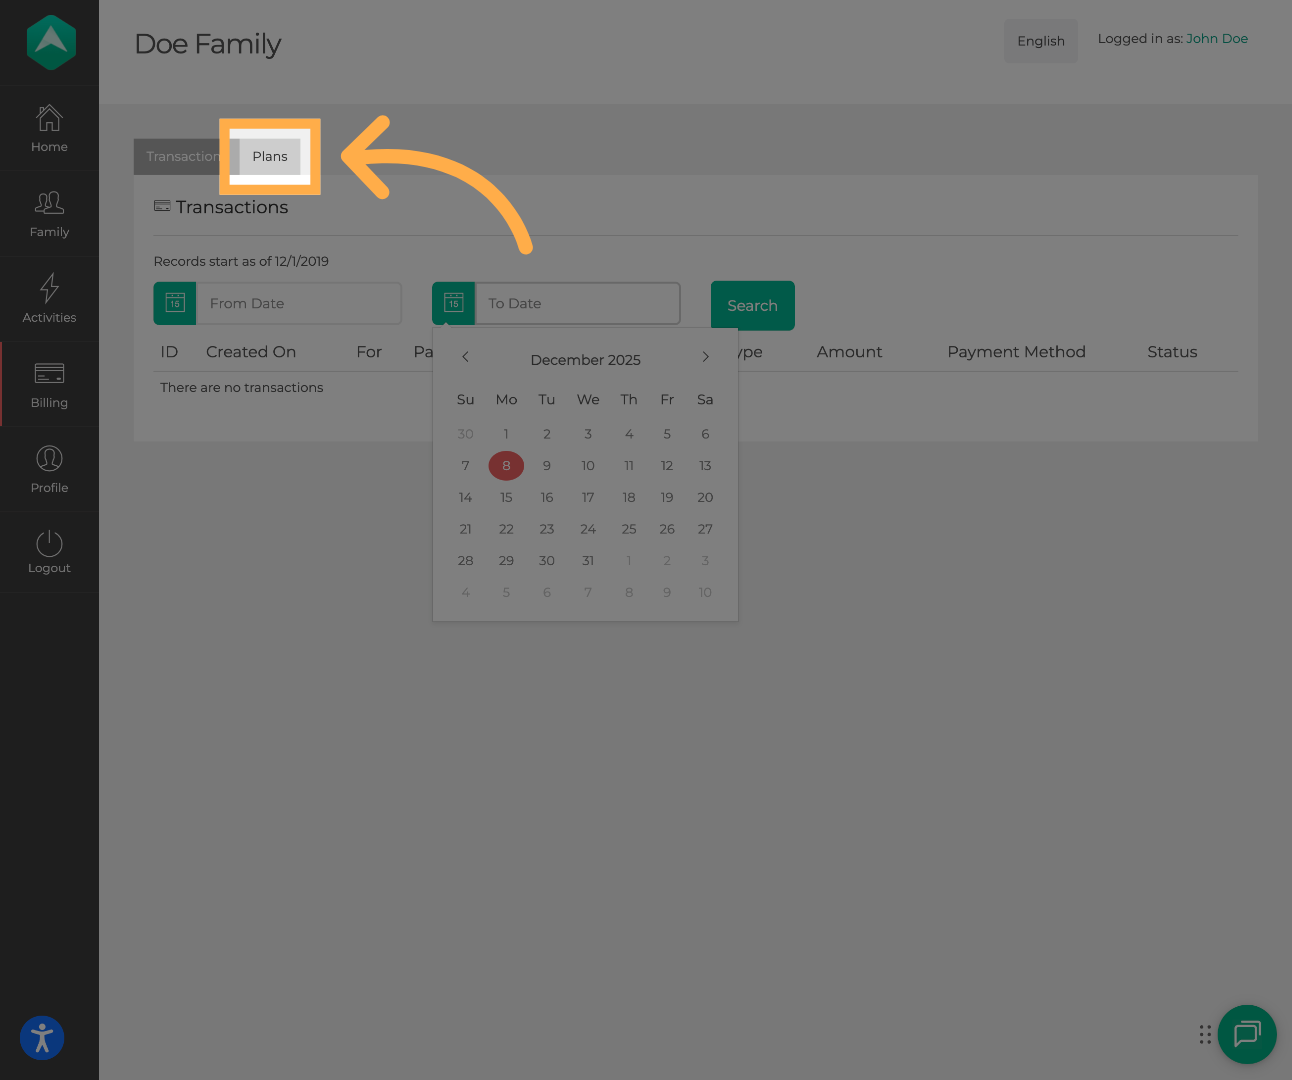The image size is (1292, 1080).
Task: Open Activities lightning bolt icon
Action: 49,289
